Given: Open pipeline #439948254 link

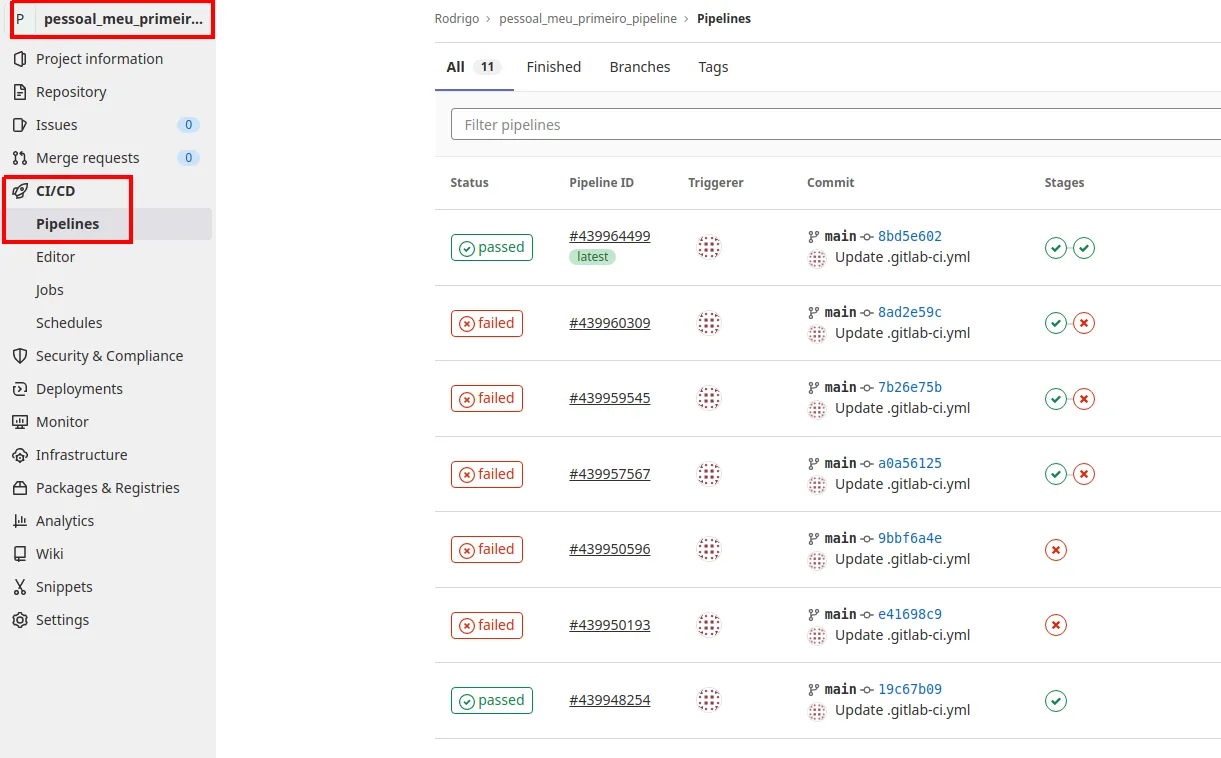Looking at the screenshot, I should tap(610, 700).
